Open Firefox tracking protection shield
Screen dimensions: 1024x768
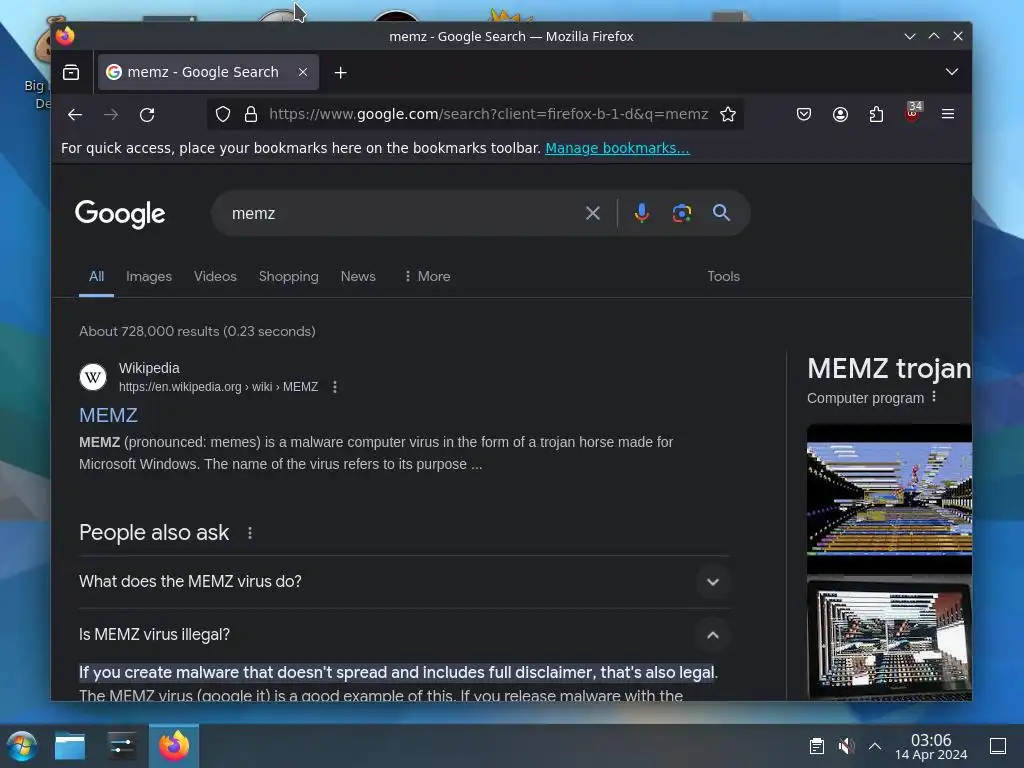point(223,114)
